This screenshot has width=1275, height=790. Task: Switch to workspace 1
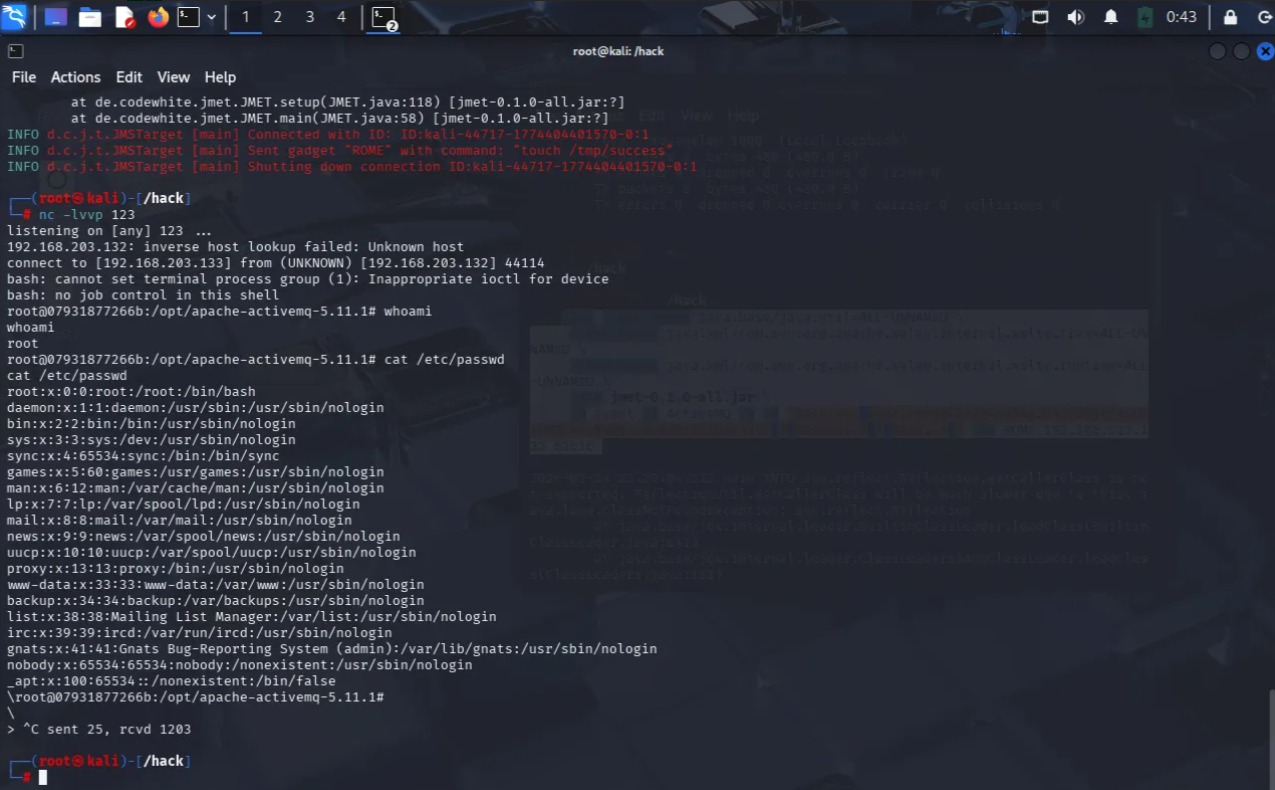coord(245,17)
